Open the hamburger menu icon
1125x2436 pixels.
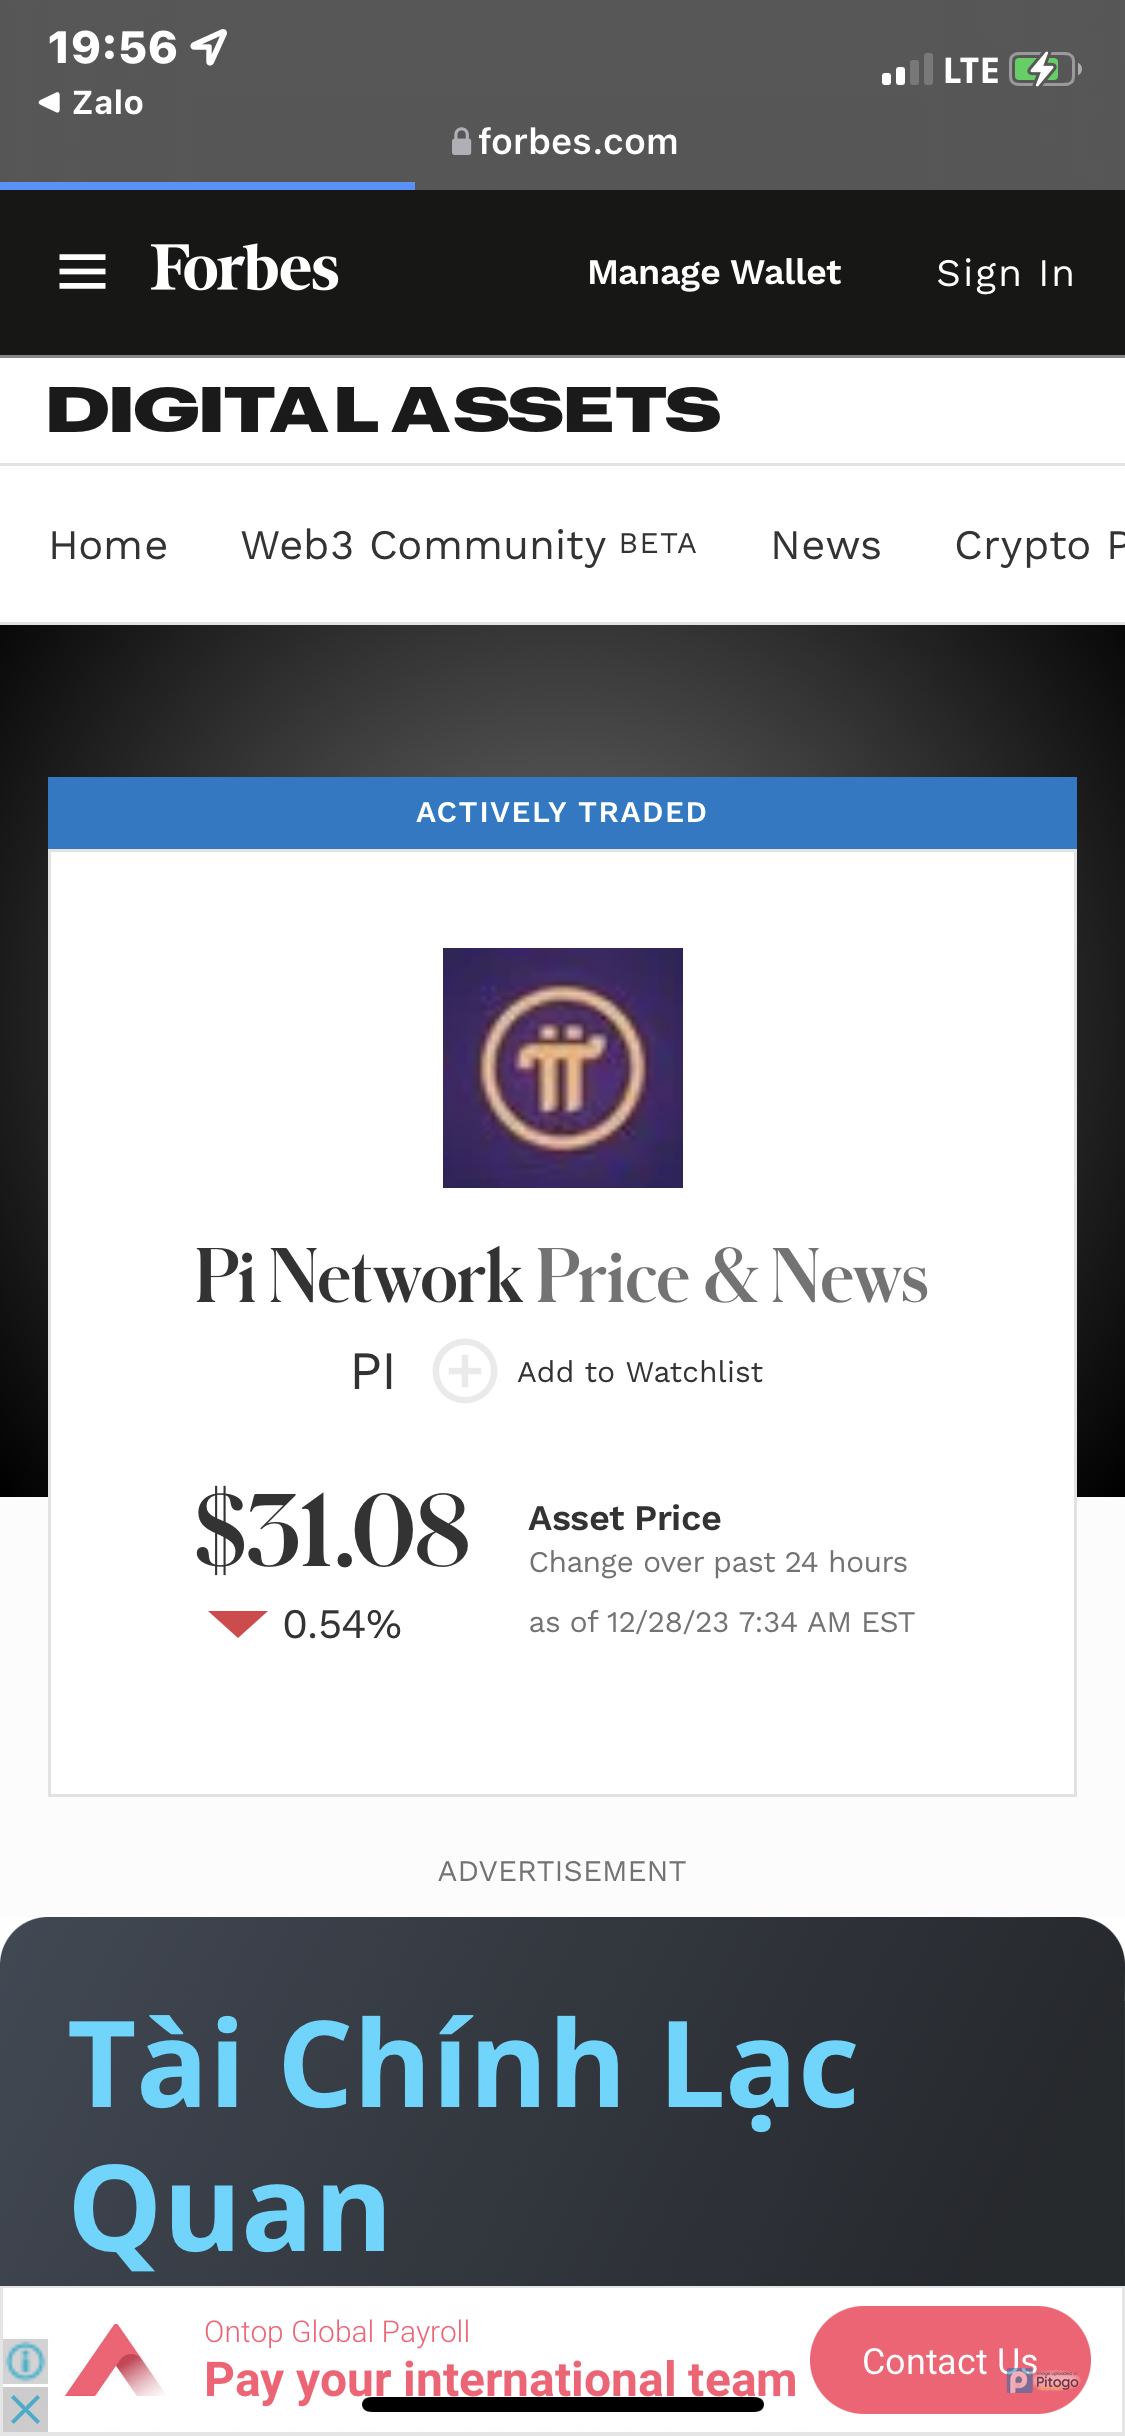[82, 272]
